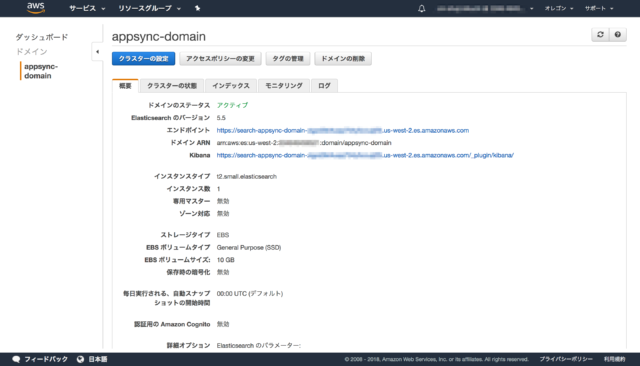Switch to the ログ tab
The height and width of the screenshot is (366, 640).
tap(324, 86)
